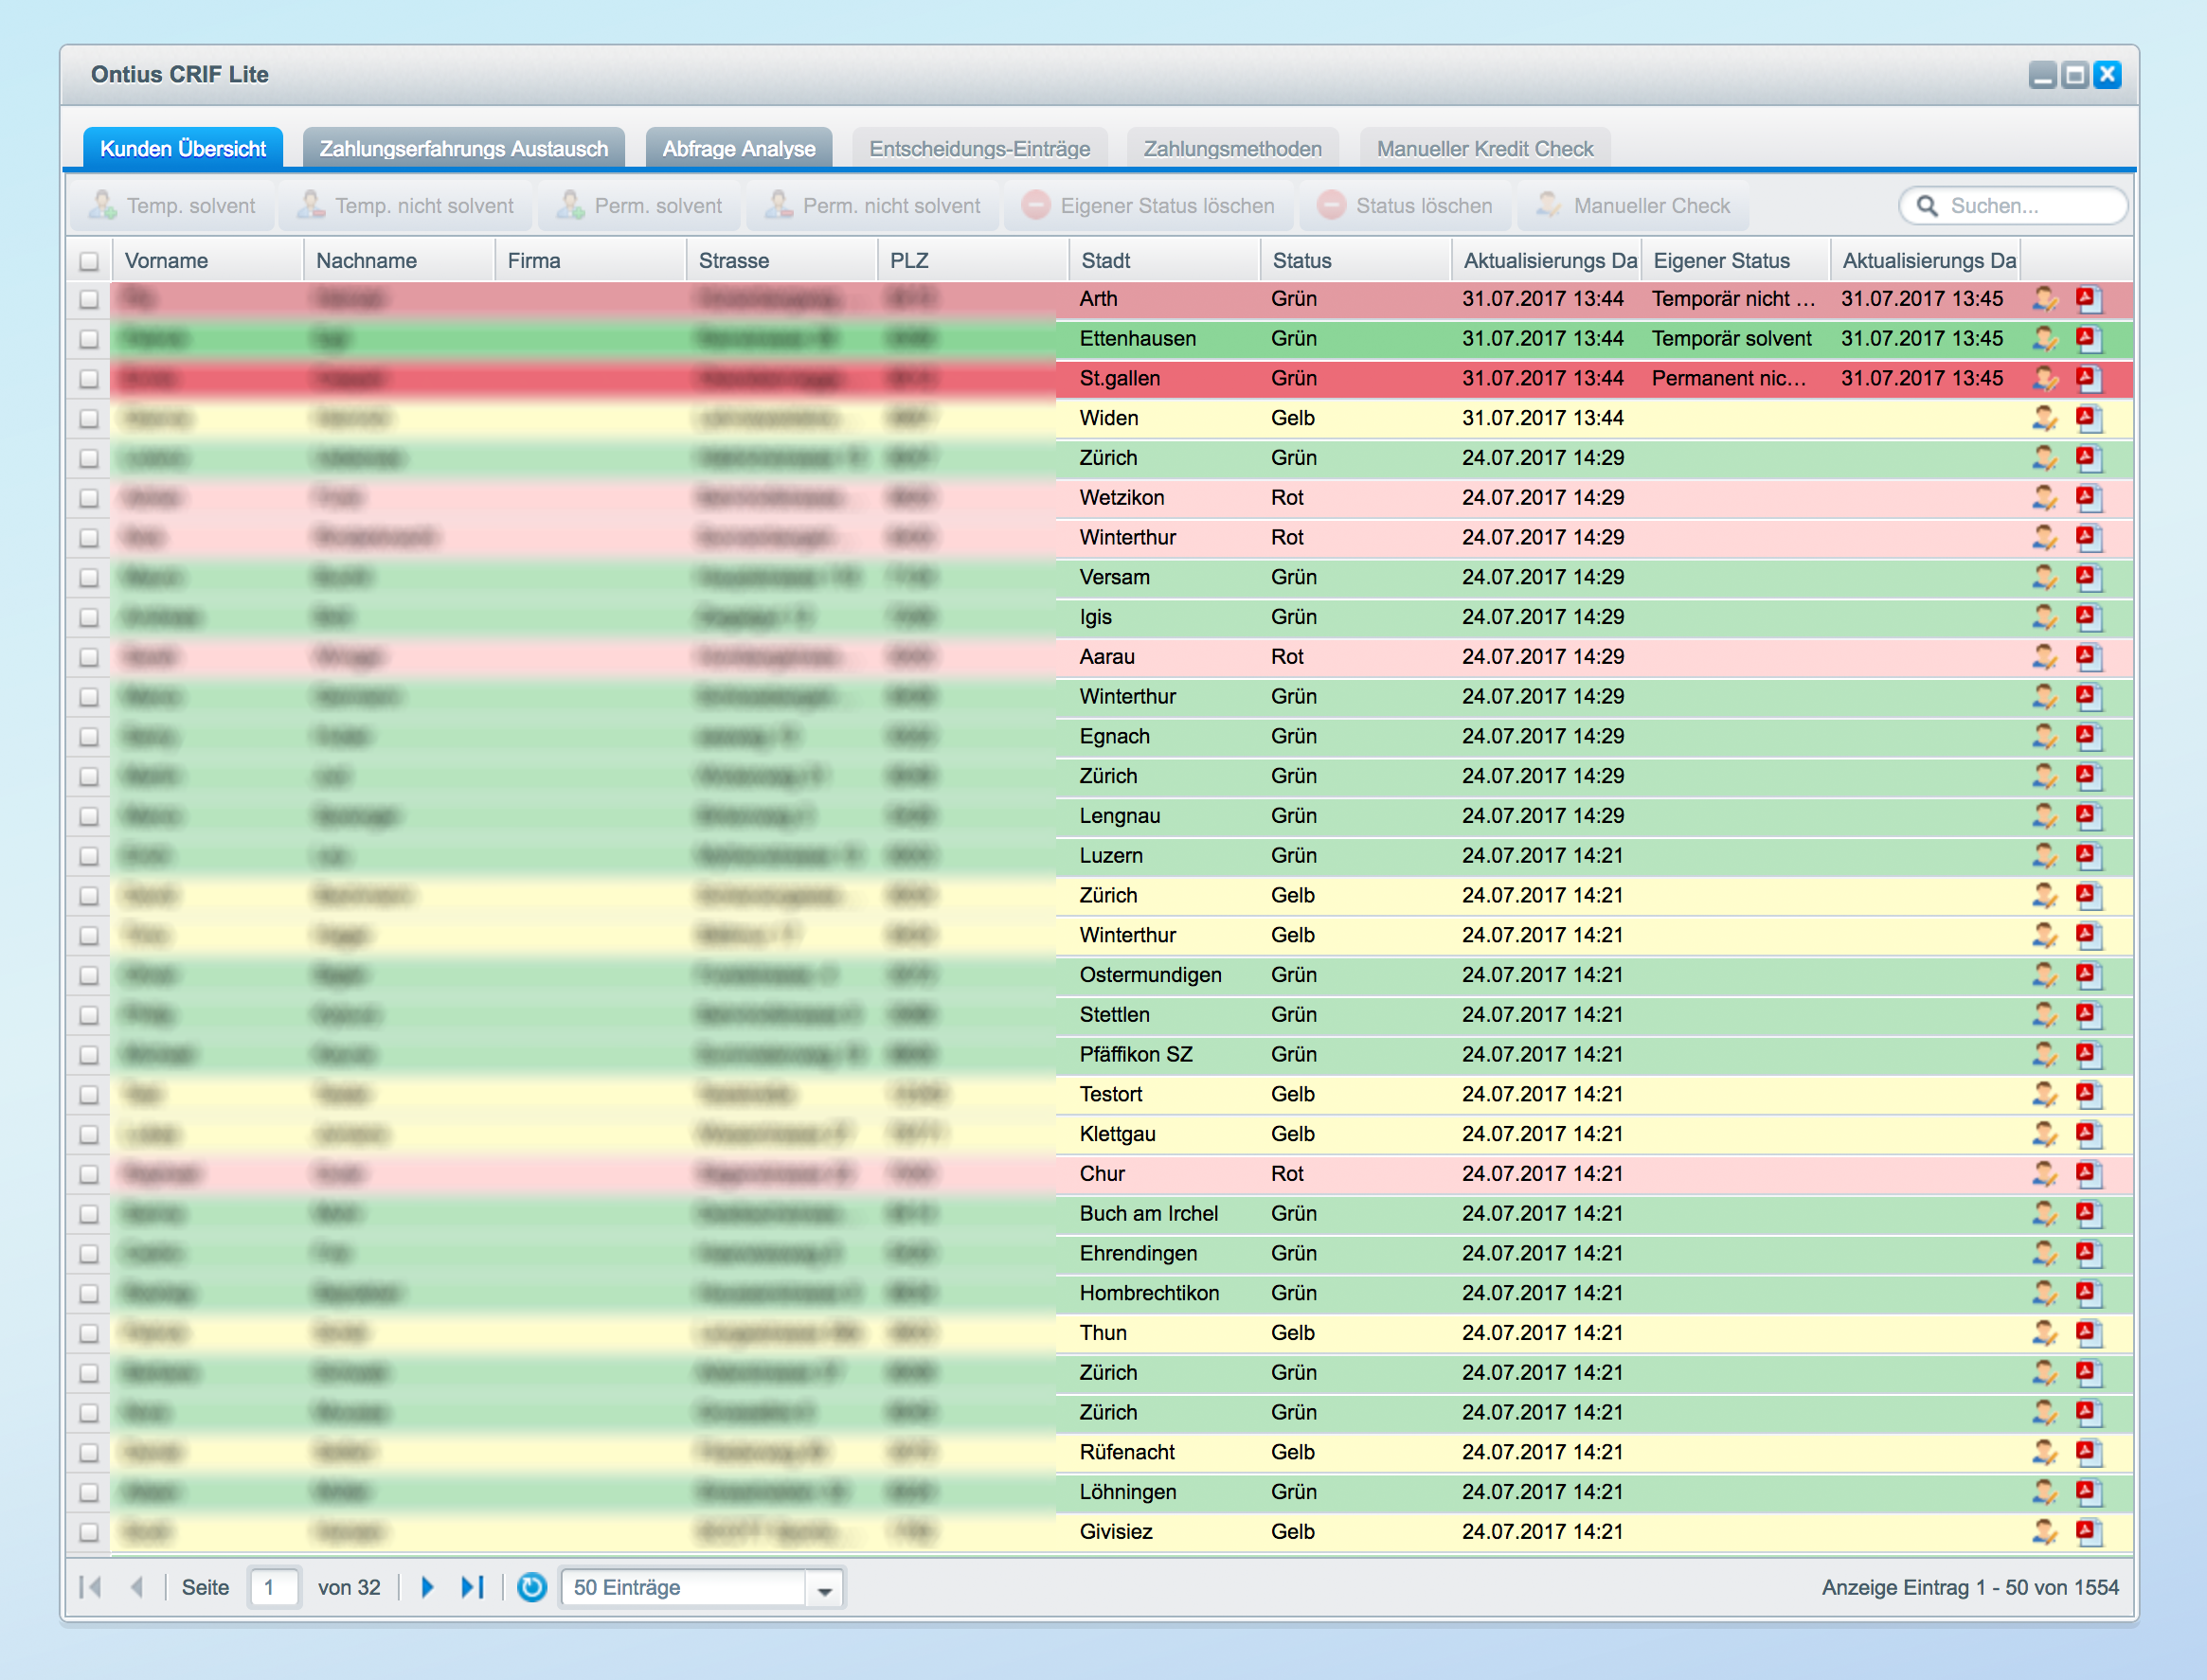This screenshot has width=2207, height=1680.
Task: Open Manueller Kredit Check tab
Action: pos(1485,149)
